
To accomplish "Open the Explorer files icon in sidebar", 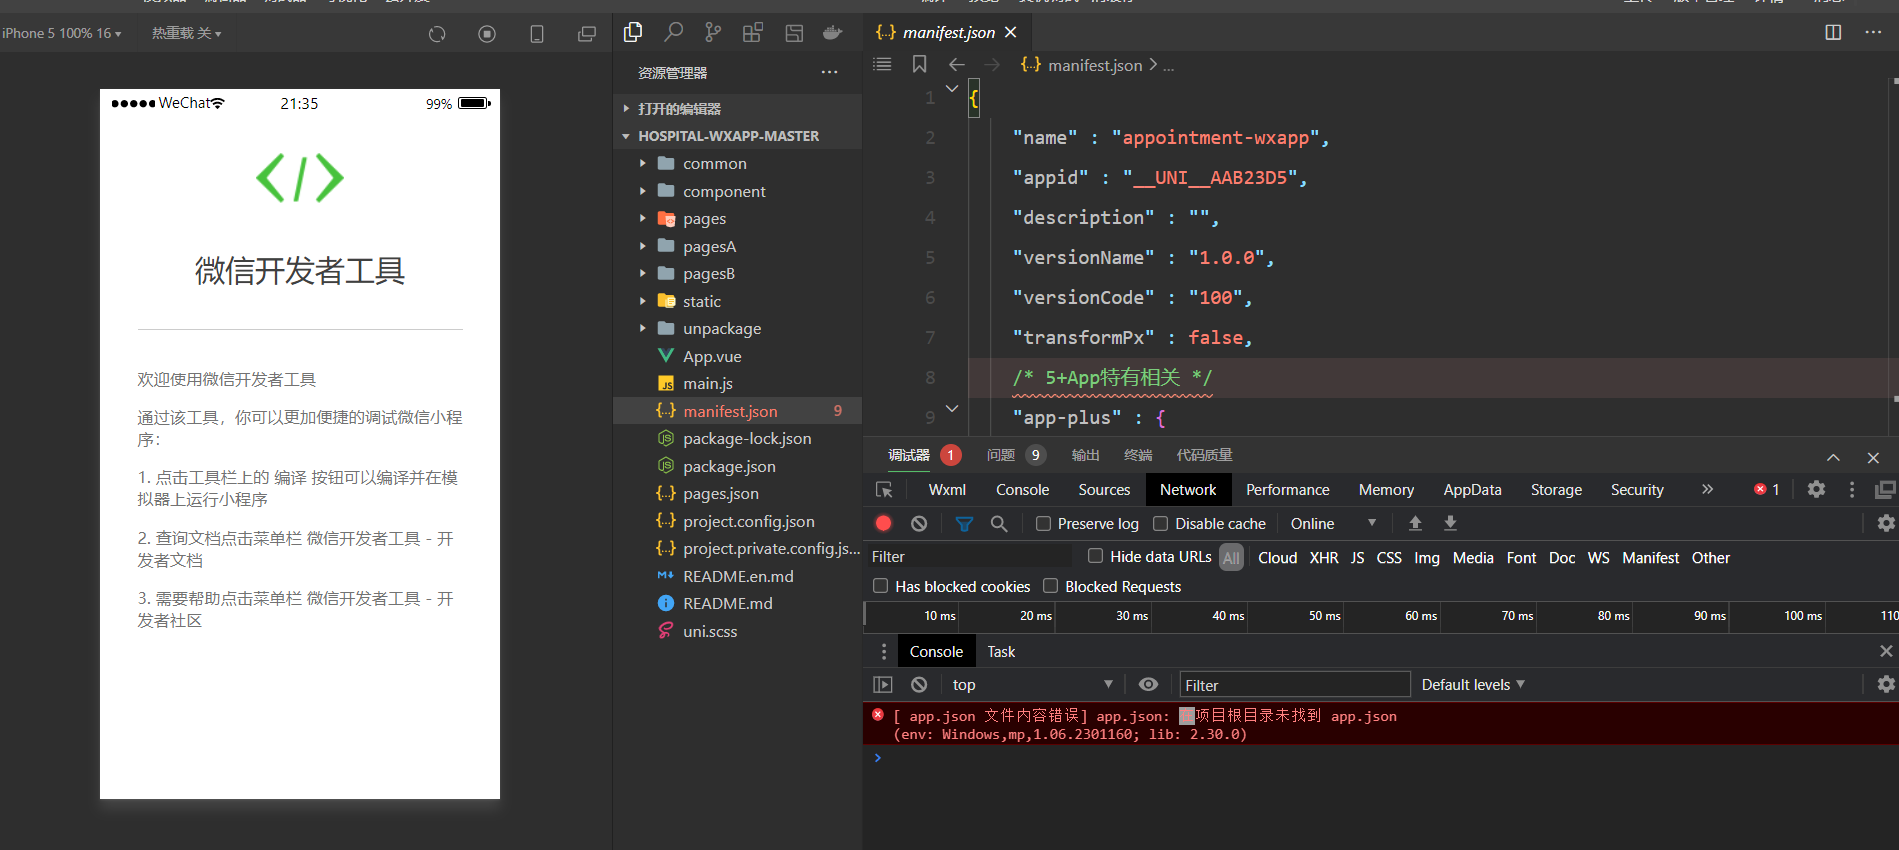I will pos(633,33).
